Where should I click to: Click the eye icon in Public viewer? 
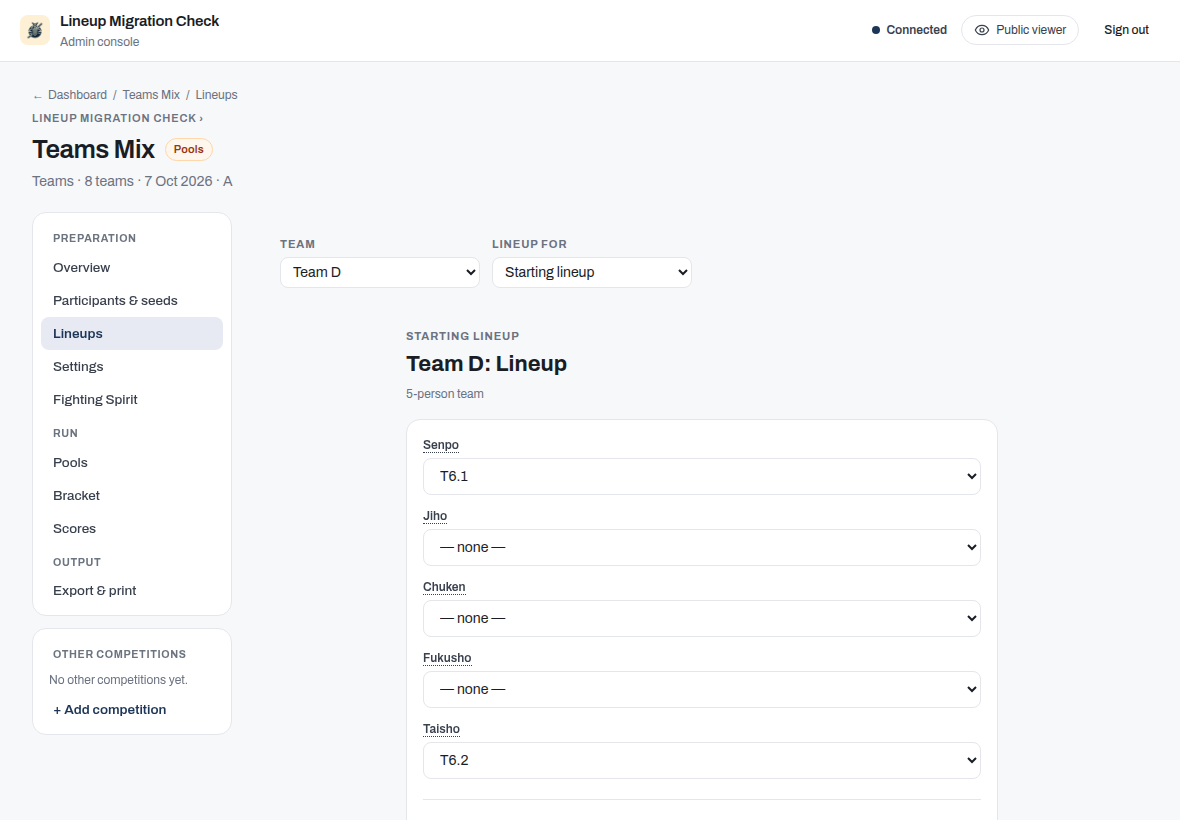981,30
